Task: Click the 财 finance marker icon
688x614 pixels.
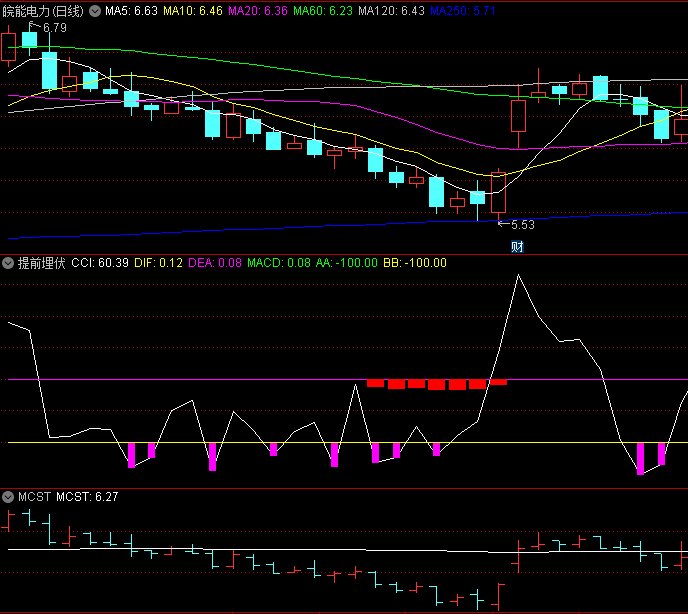Action: tap(517, 247)
